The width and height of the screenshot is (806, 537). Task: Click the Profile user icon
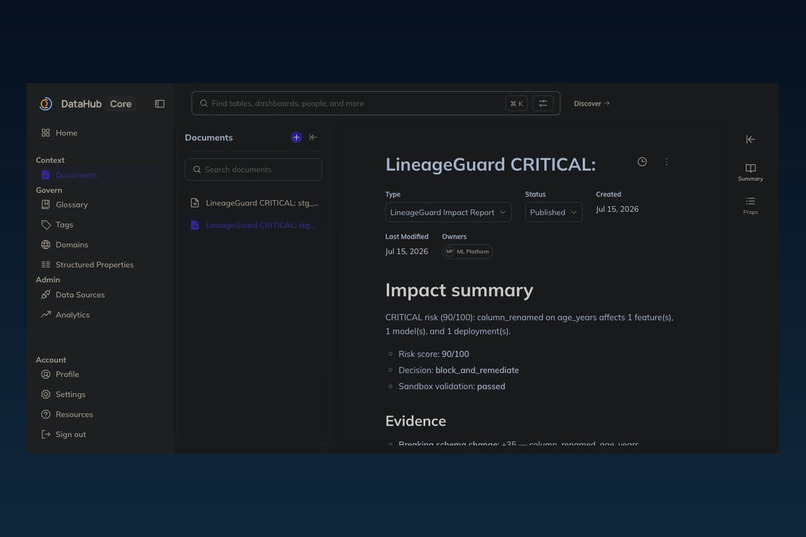[46, 374]
